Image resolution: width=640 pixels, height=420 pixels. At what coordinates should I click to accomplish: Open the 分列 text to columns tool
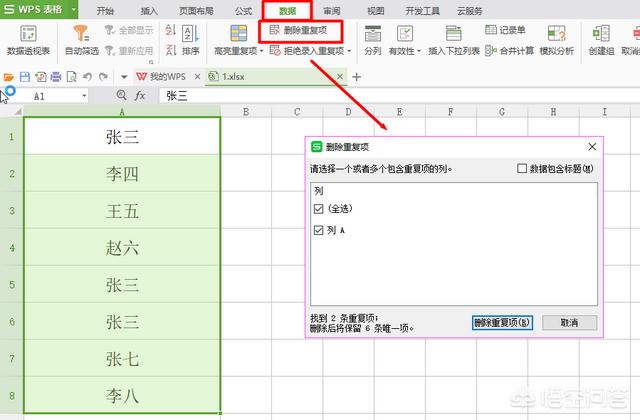pyautogui.click(x=373, y=40)
